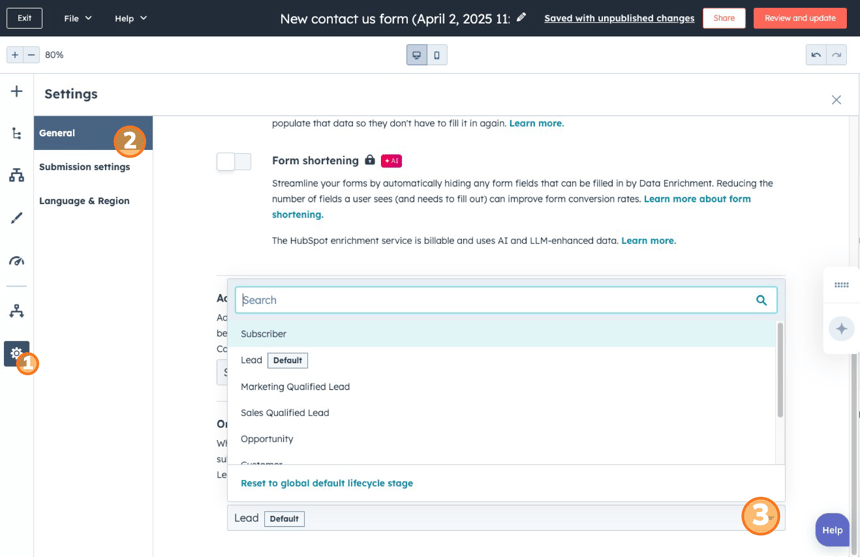Edit the form name with pencil icon

coord(522,18)
